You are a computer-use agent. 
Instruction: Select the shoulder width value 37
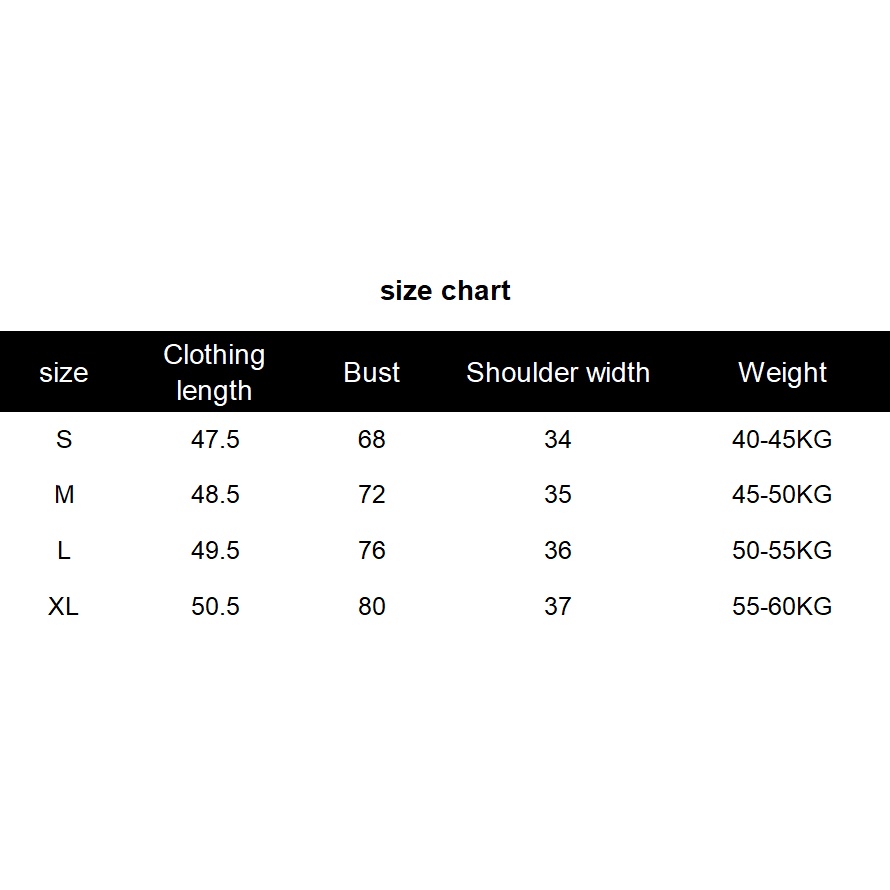(x=558, y=607)
